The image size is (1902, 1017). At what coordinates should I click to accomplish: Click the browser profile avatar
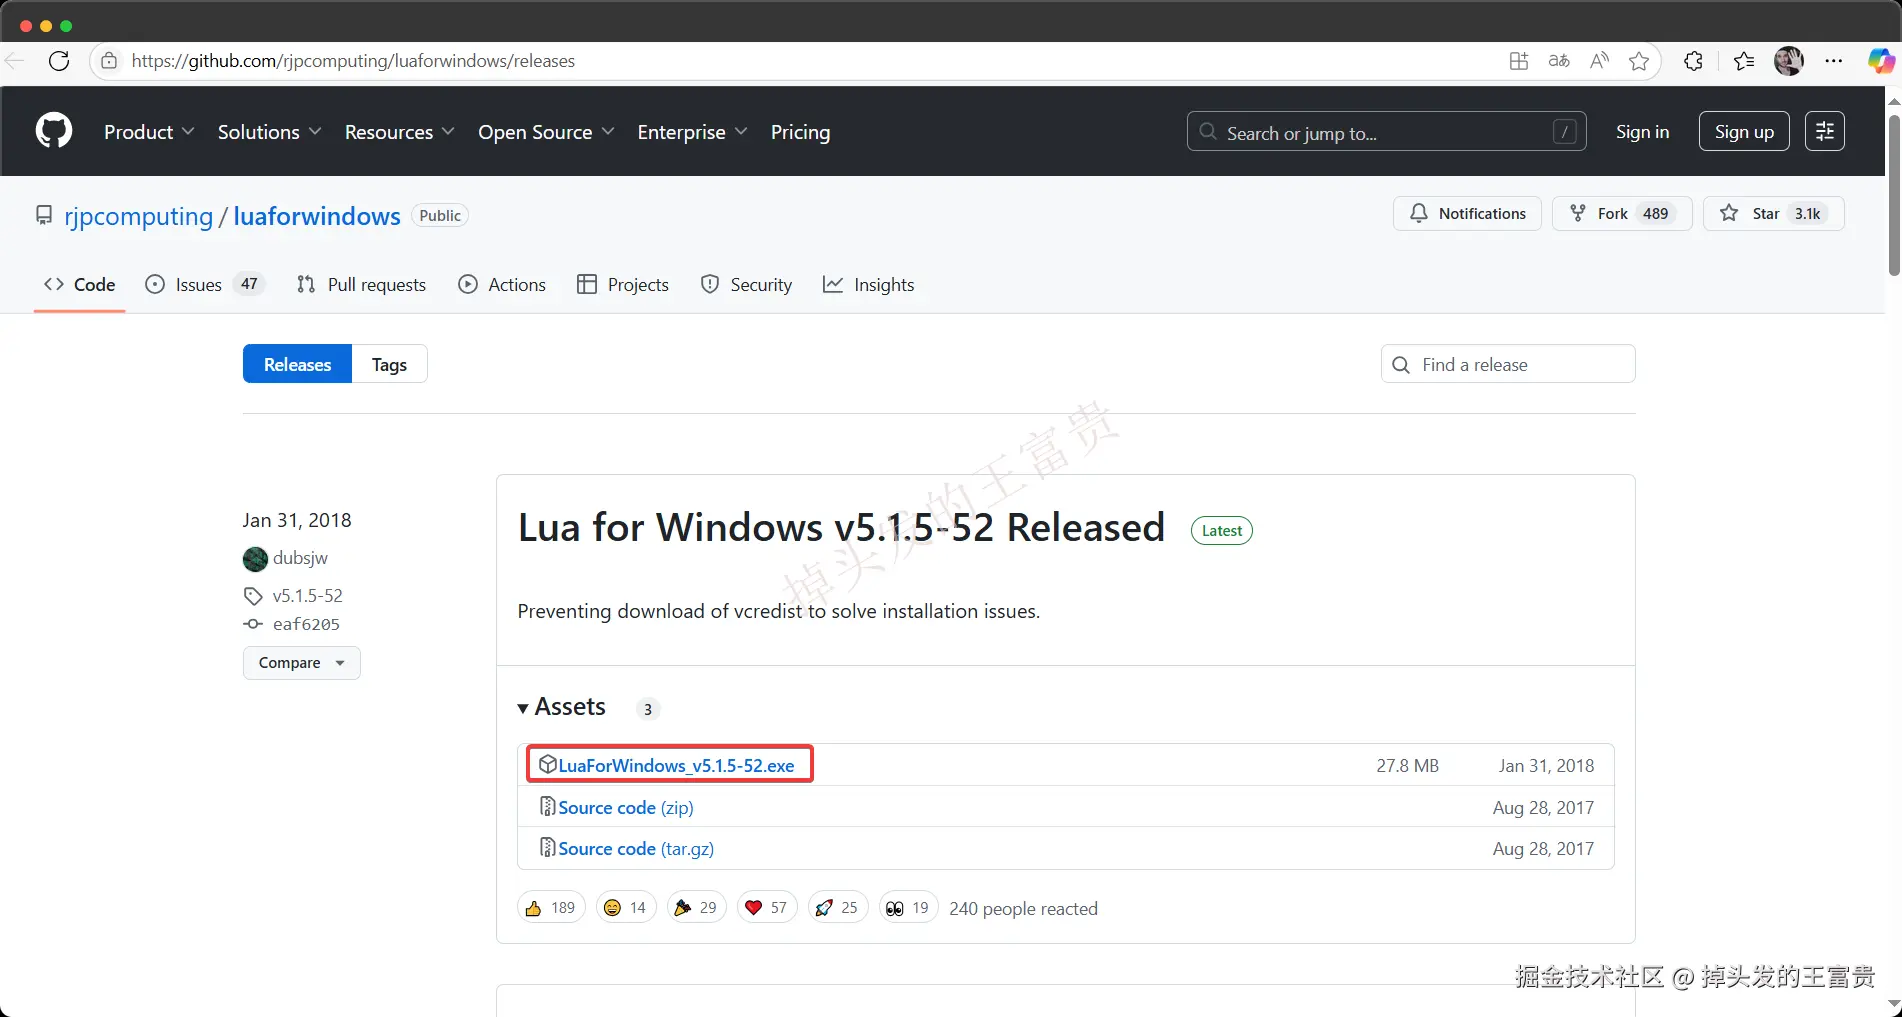coord(1789,61)
